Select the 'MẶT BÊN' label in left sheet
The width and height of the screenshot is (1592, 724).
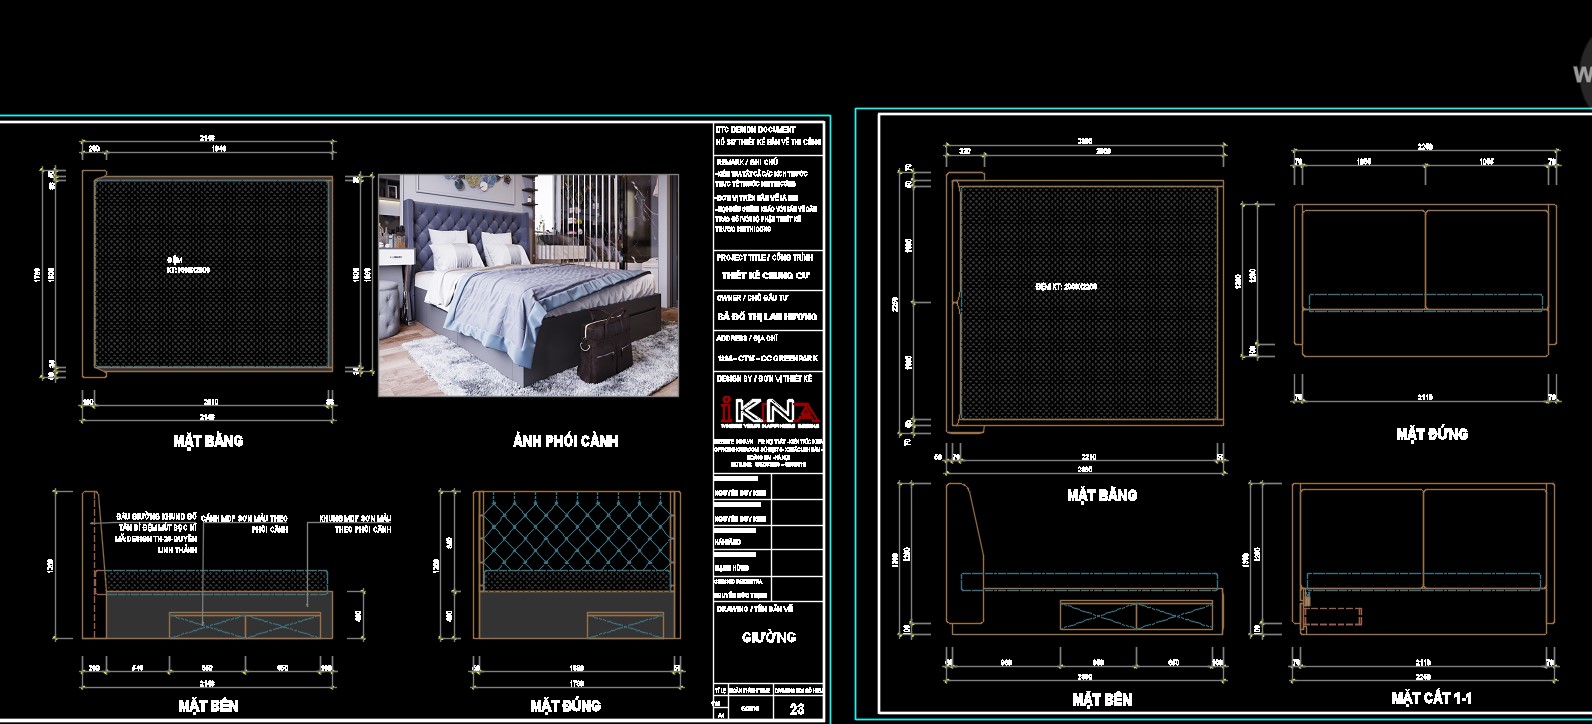(208, 706)
